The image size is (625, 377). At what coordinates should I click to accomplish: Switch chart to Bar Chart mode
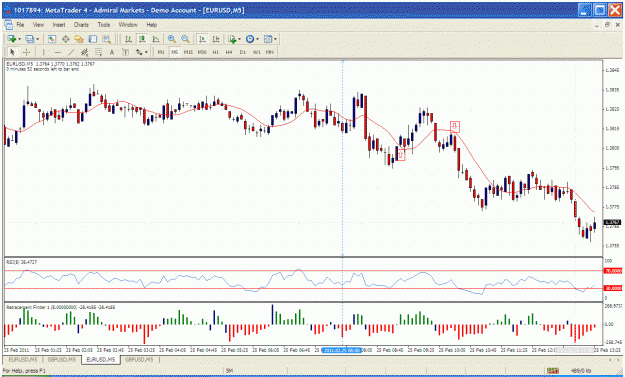click(x=128, y=39)
